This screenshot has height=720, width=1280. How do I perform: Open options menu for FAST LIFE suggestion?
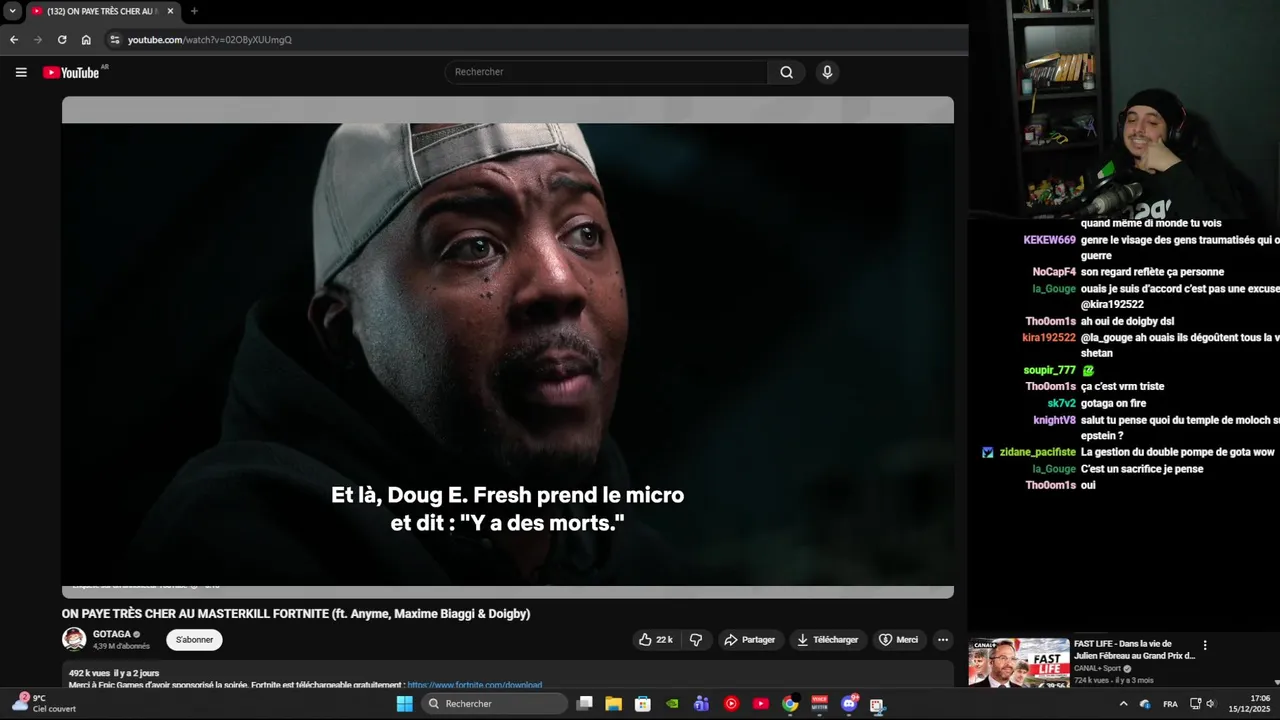tap(1205, 646)
